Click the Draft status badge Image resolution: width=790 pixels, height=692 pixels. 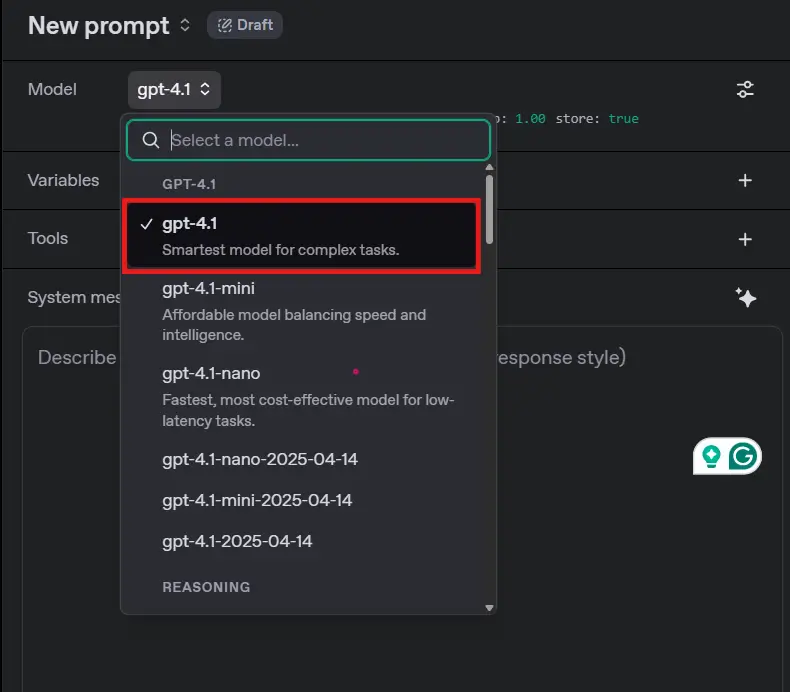(x=245, y=25)
